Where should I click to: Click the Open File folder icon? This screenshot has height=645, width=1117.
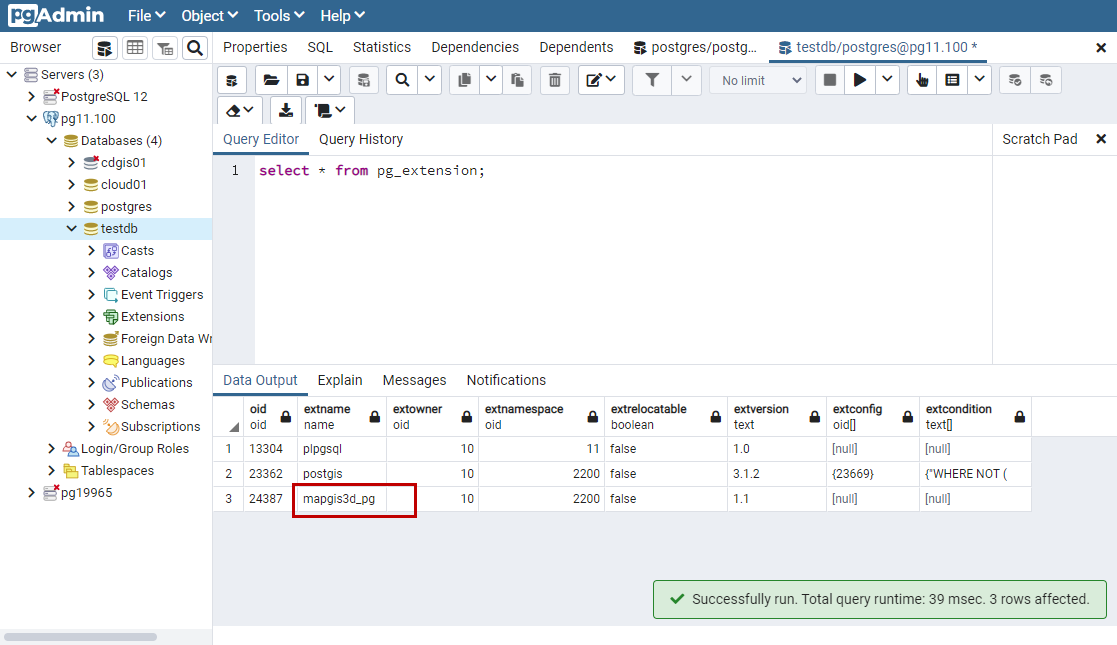click(271, 81)
